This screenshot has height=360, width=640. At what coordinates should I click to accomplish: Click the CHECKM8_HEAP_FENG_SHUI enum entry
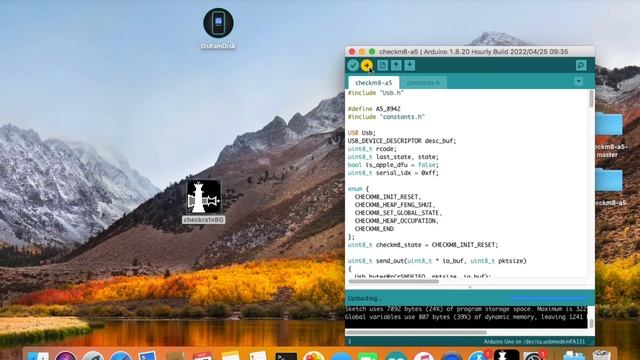tap(395, 205)
